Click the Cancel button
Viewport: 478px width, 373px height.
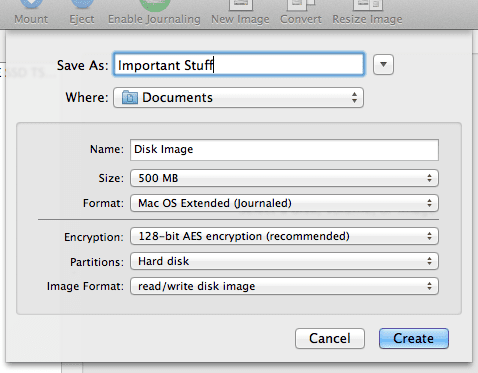[x=330, y=338]
